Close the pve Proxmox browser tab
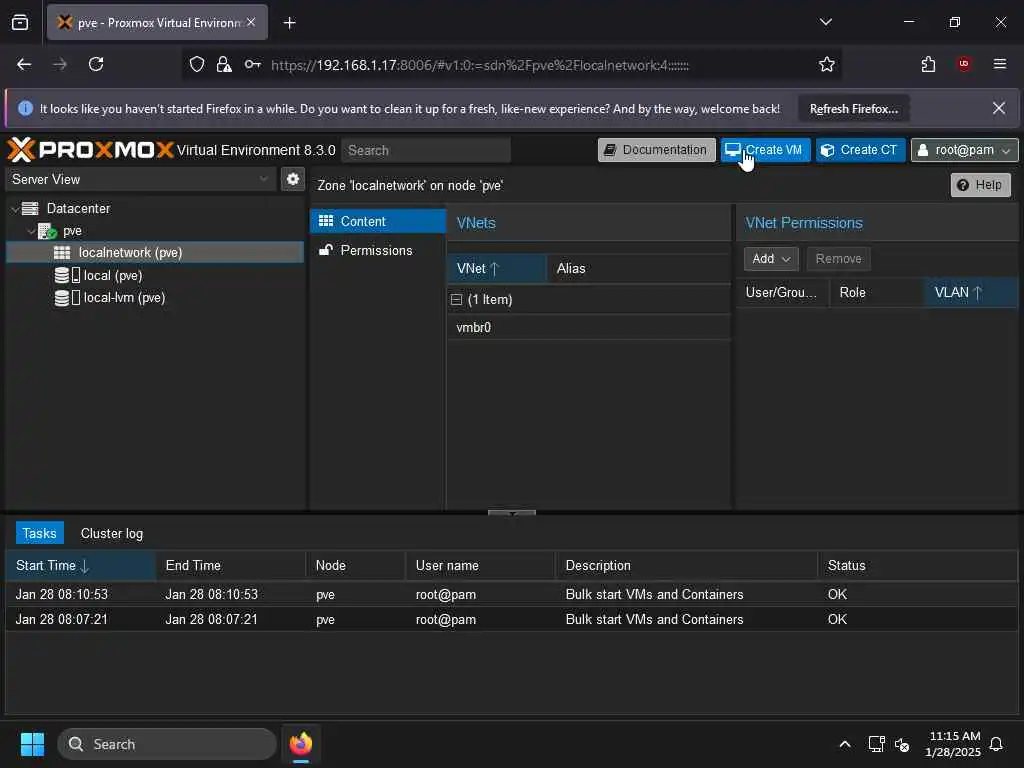The width and height of the screenshot is (1024, 768). pyautogui.click(x=251, y=22)
